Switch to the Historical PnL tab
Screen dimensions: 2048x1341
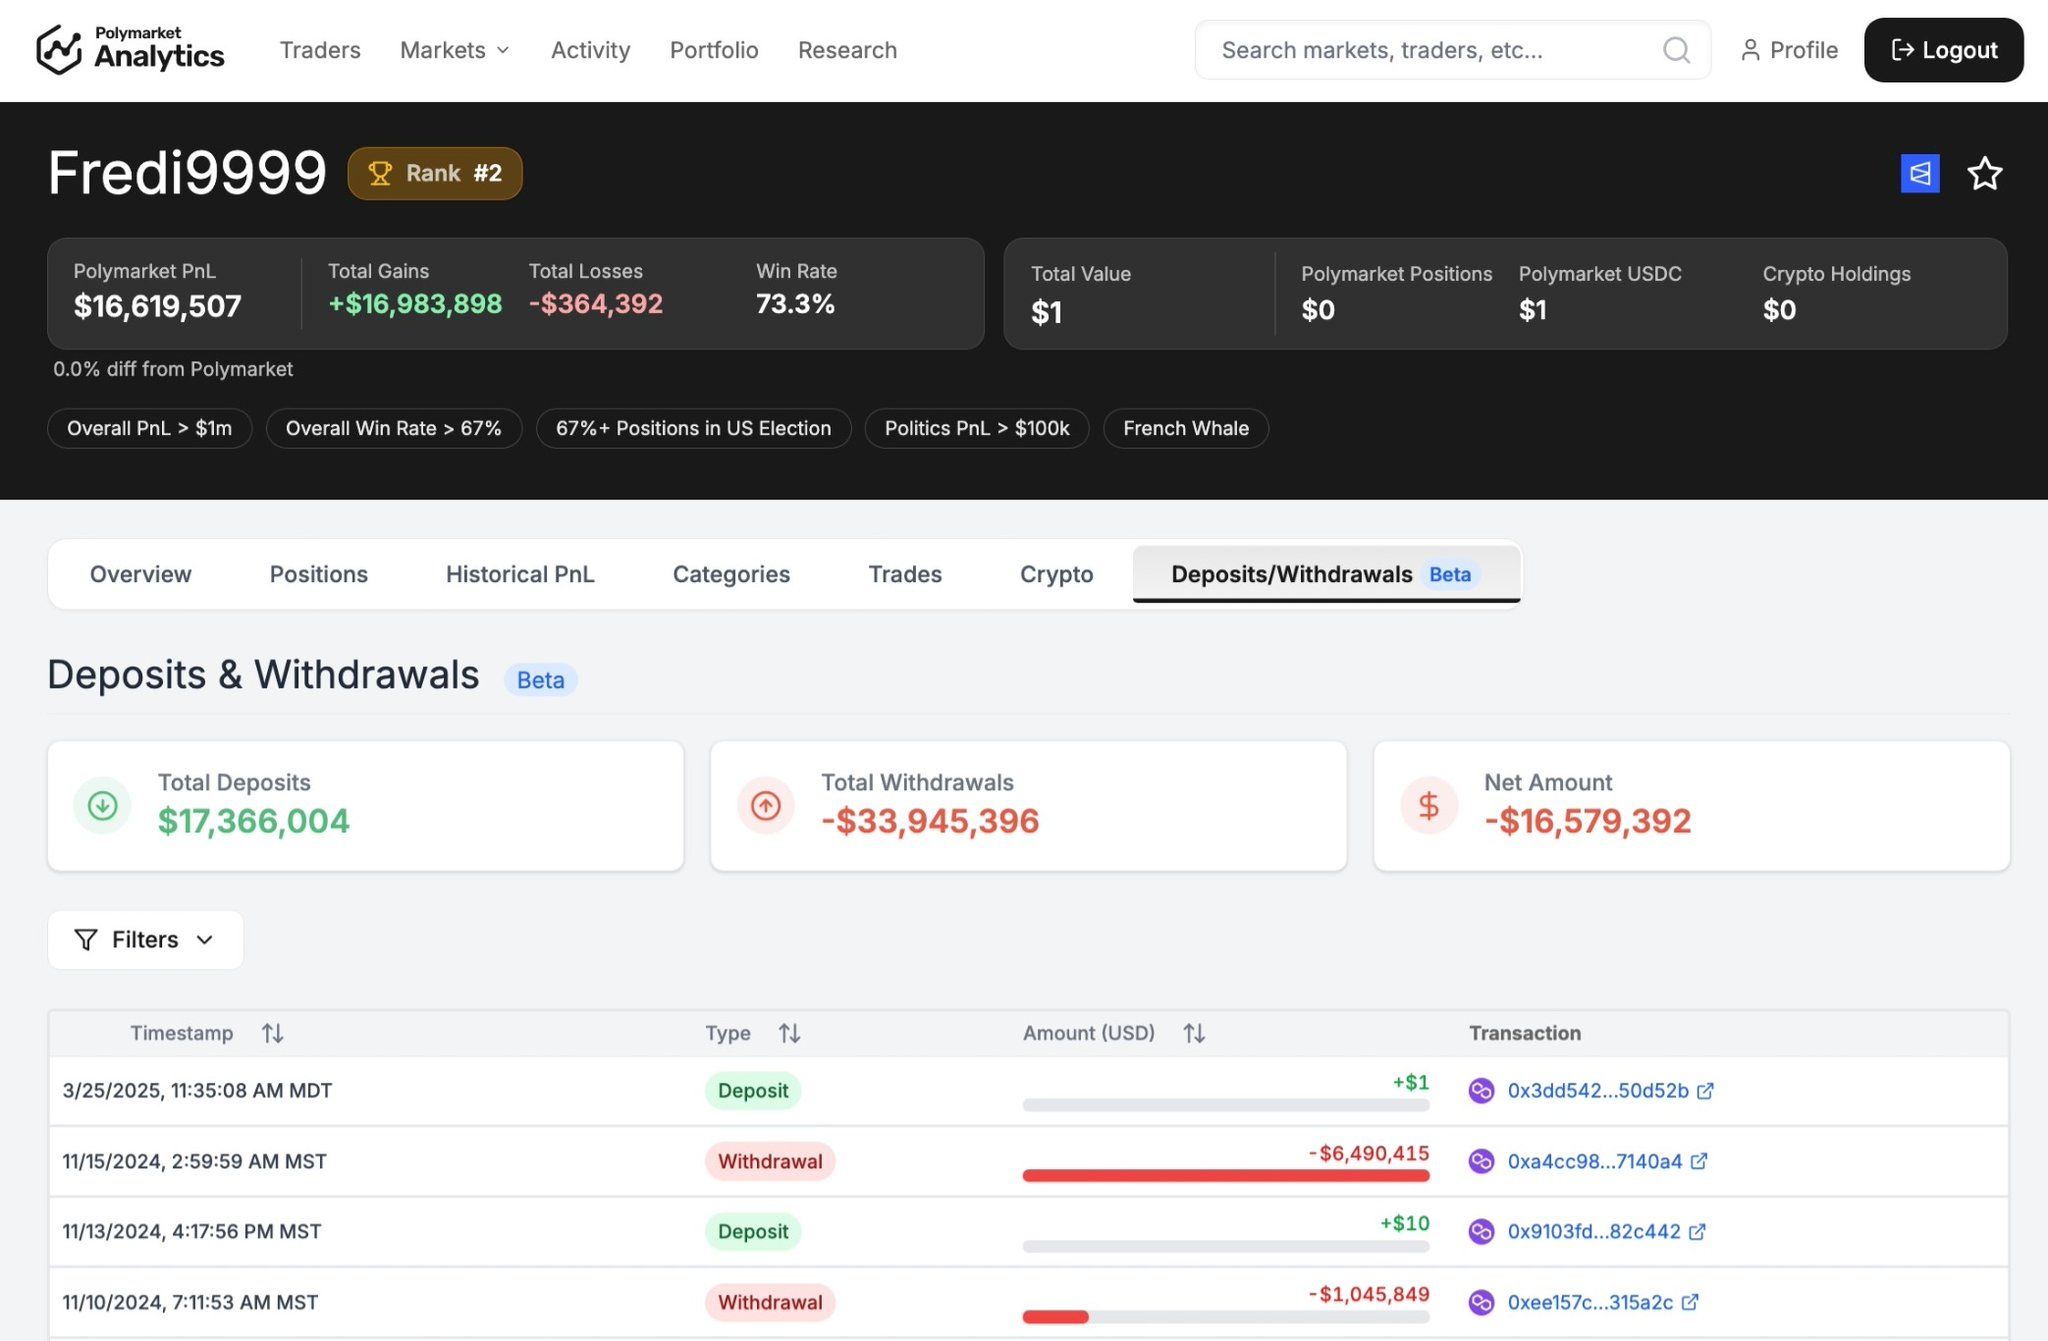point(520,574)
